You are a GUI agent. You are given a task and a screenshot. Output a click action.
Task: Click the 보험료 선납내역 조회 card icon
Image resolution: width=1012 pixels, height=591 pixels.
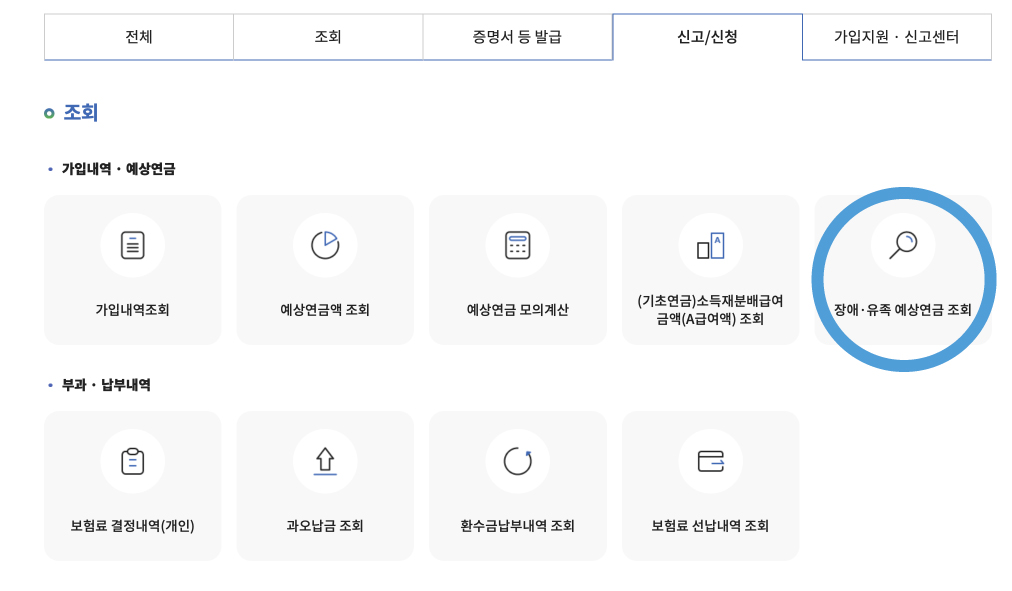pyautogui.click(x=710, y=461)
